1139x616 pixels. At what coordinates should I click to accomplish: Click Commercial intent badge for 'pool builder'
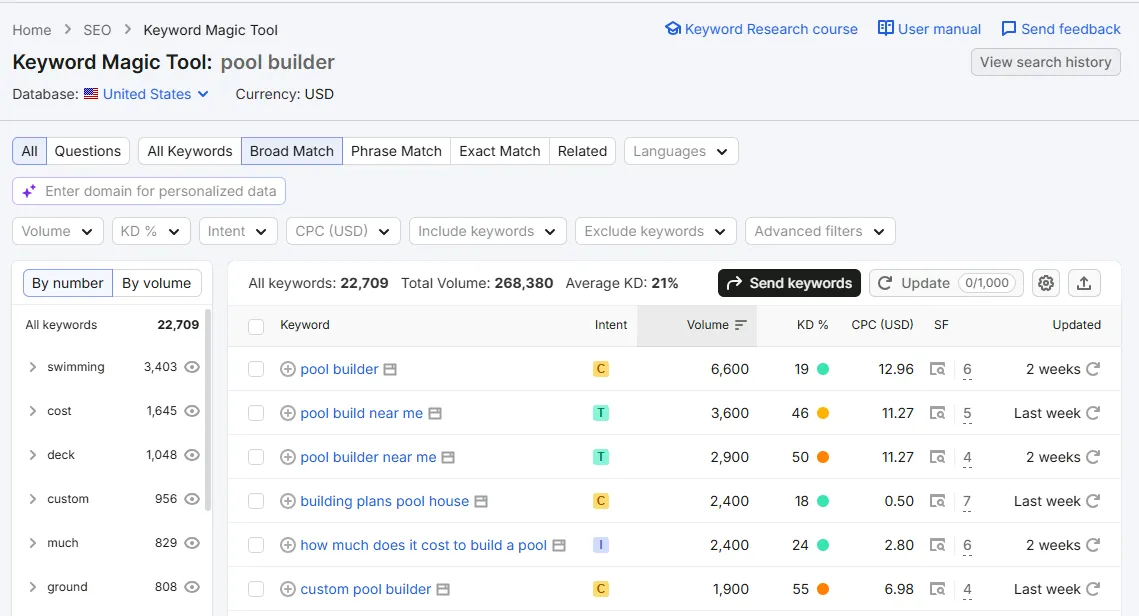pyautogui.click(x=601, y=369)
